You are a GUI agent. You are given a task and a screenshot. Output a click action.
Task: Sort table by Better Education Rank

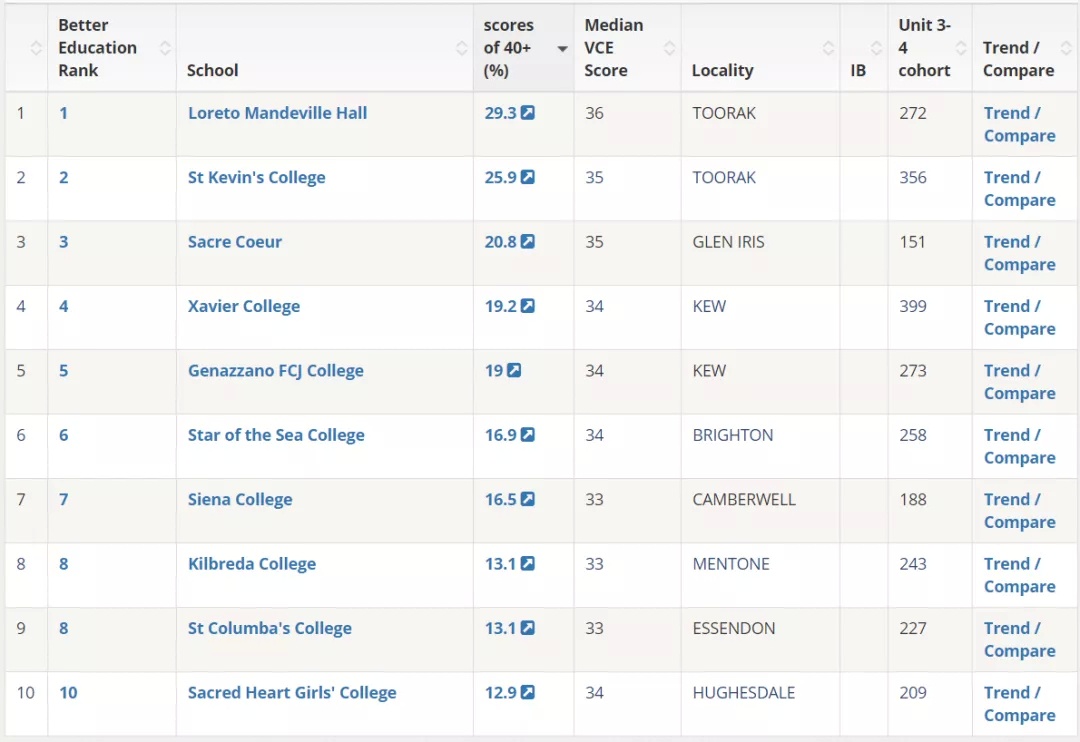[x=165, y=48]
